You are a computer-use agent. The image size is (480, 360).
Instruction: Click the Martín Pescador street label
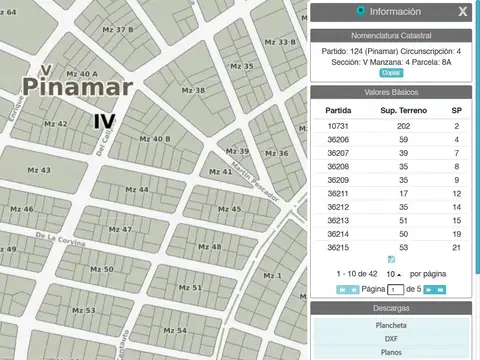point(255,182)
